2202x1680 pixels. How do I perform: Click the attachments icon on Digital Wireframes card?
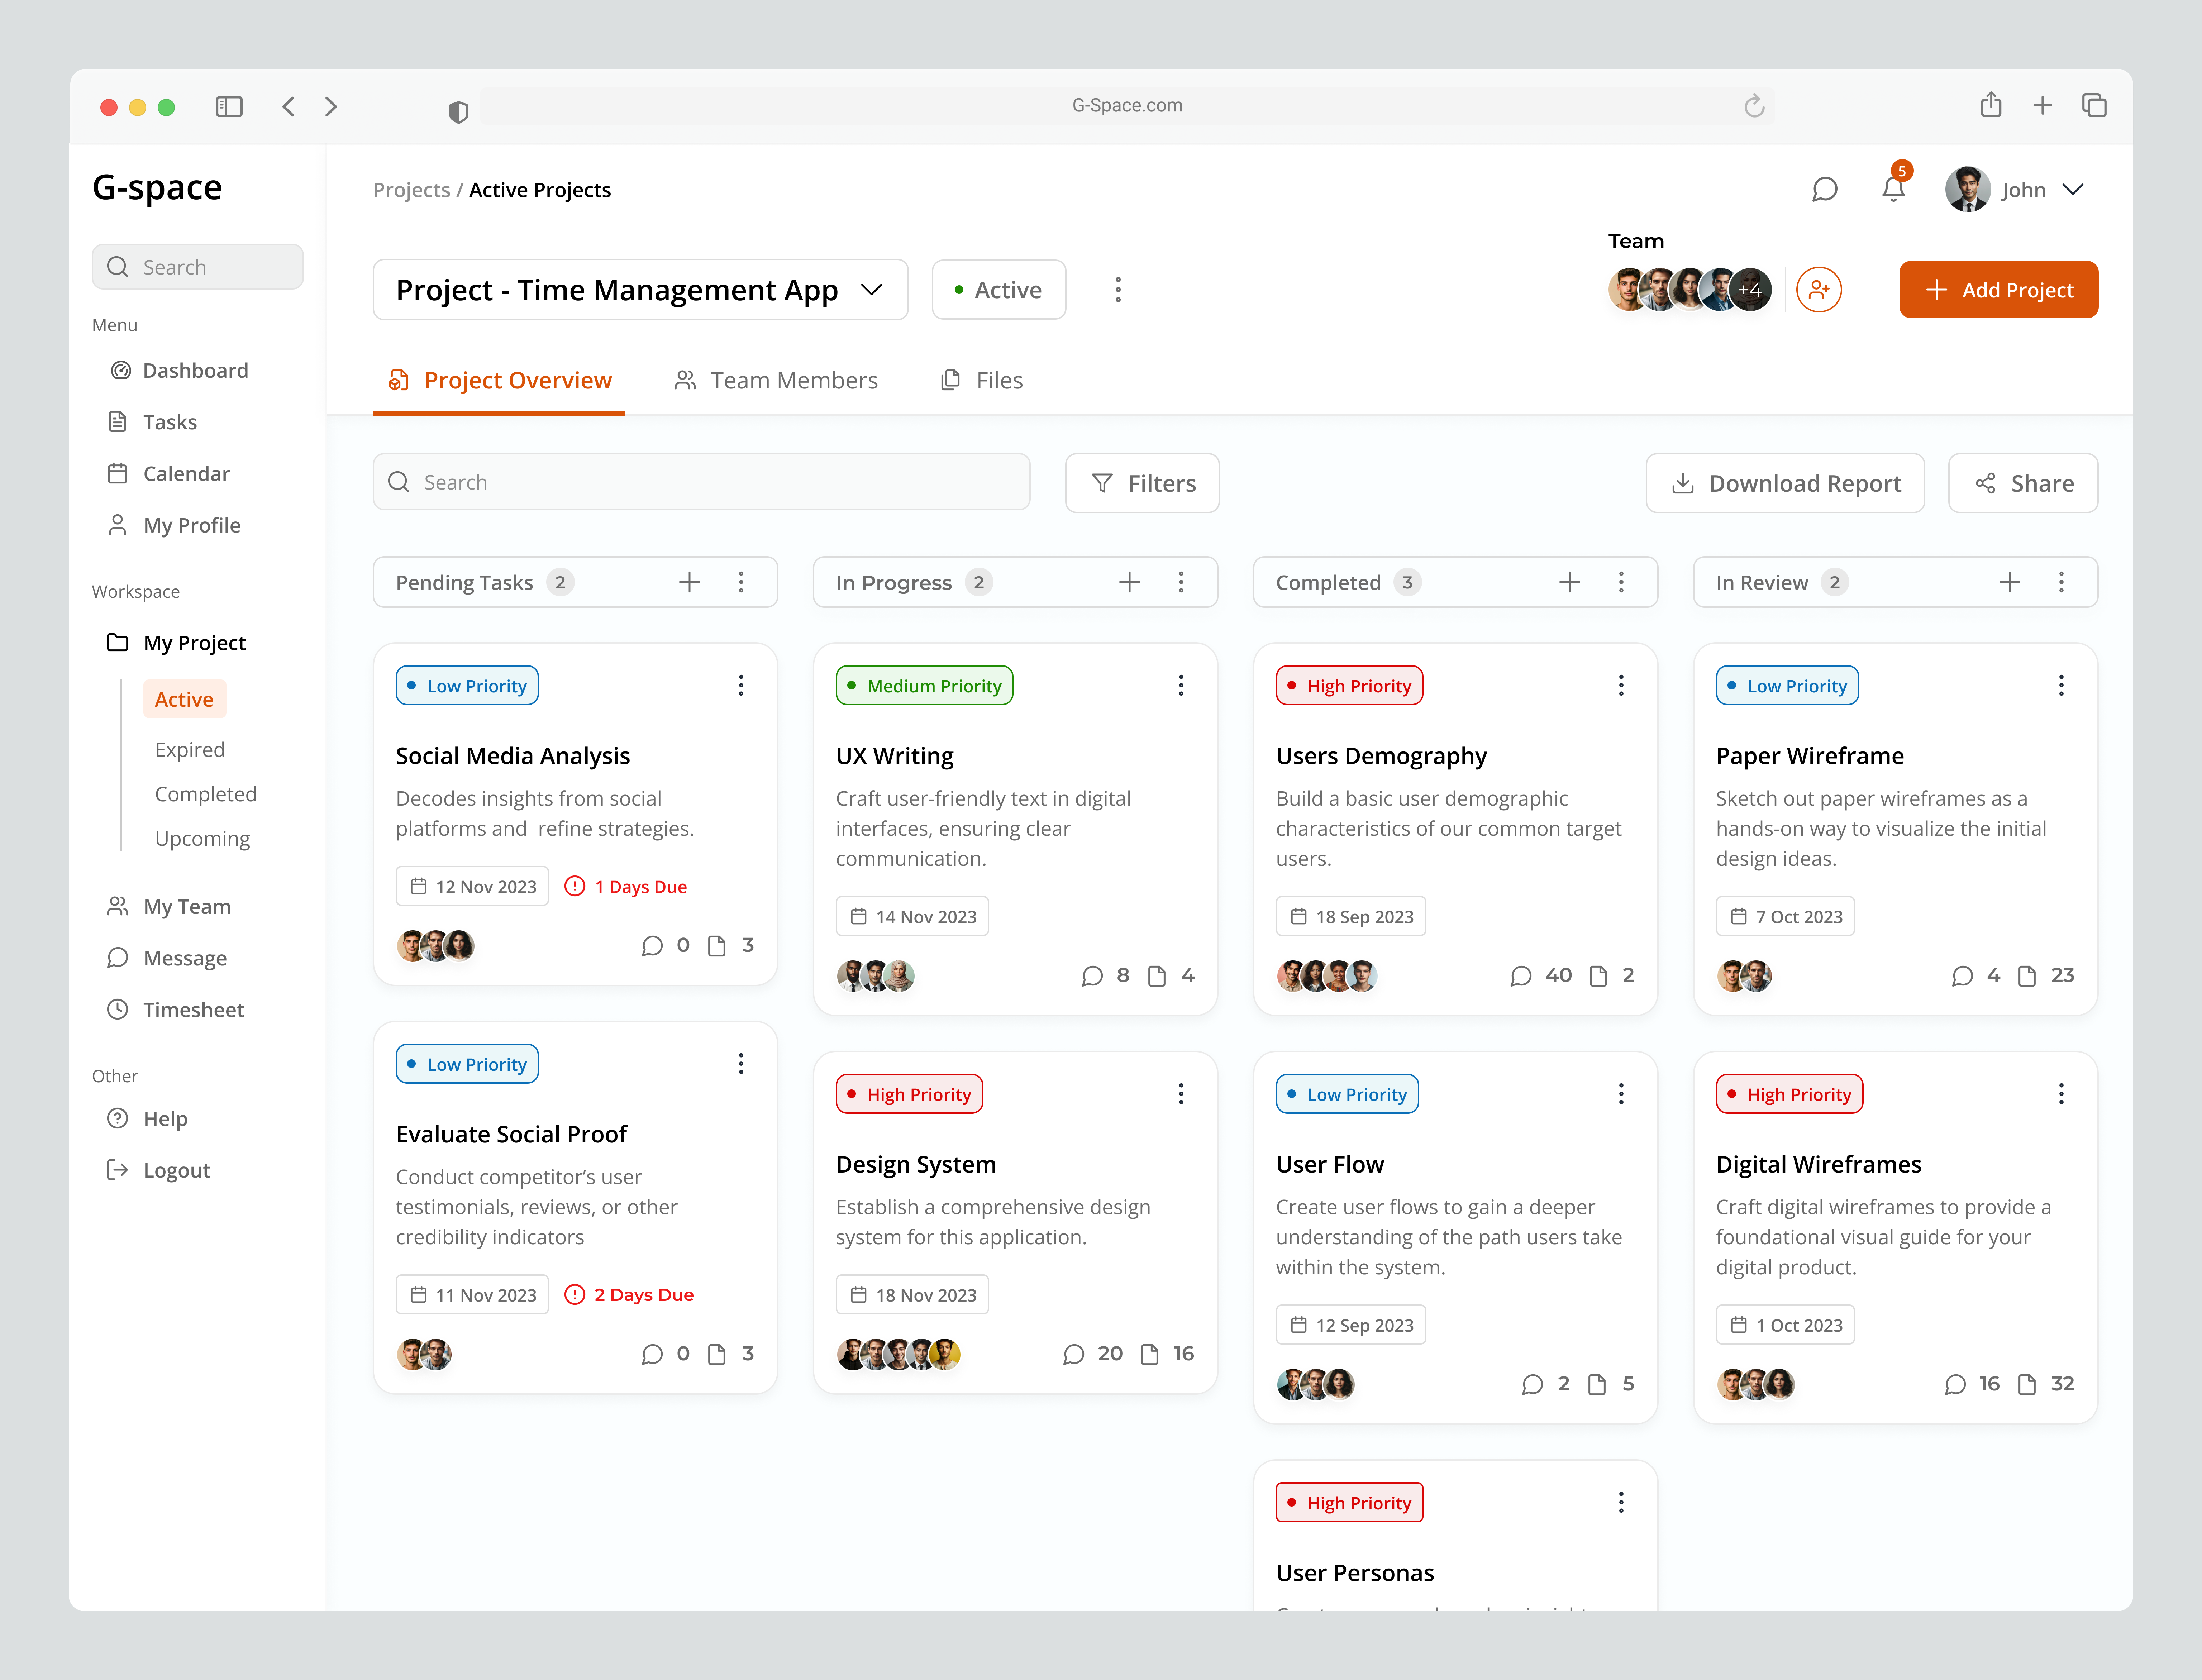(x=2027, y=1384)
